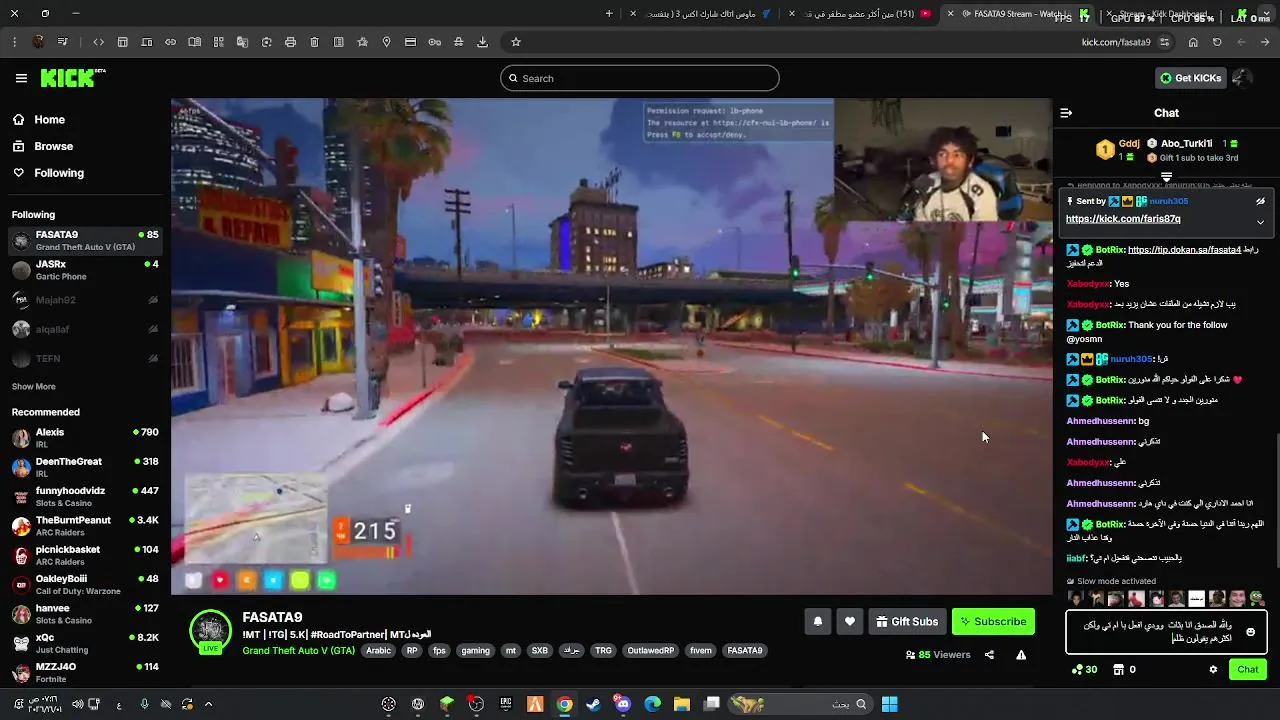This screenshot has height=720, width=1280.
Task: Click the Get KICKs button
Action: tap(1190, 78)
